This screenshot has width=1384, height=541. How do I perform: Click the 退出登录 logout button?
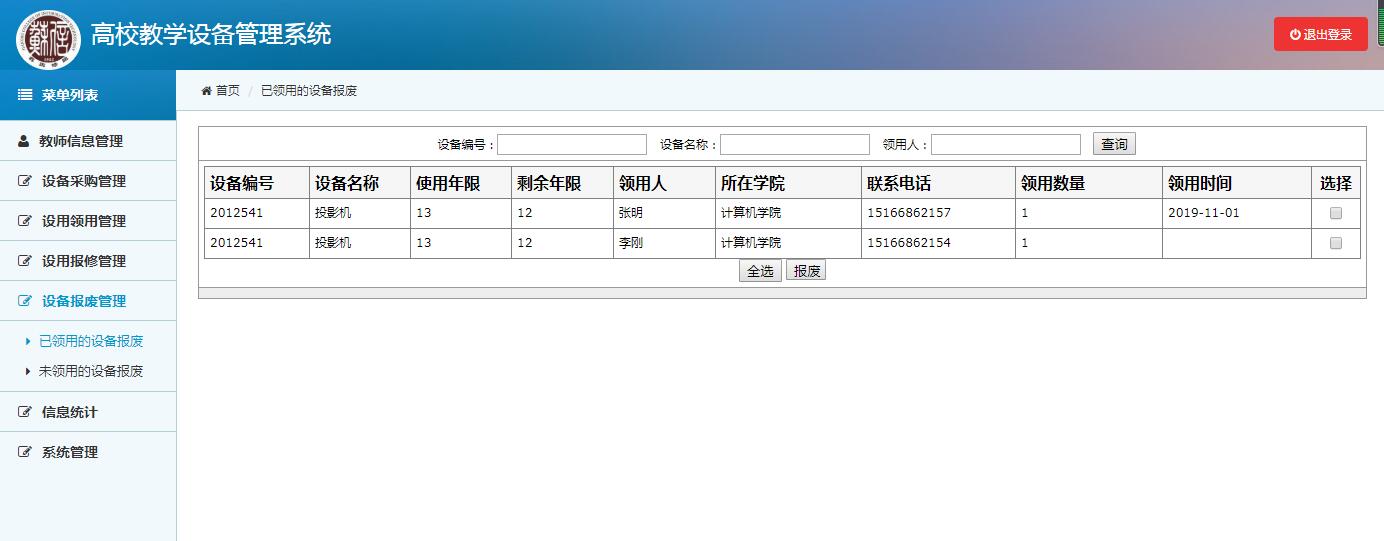(x=1320, y=34)
